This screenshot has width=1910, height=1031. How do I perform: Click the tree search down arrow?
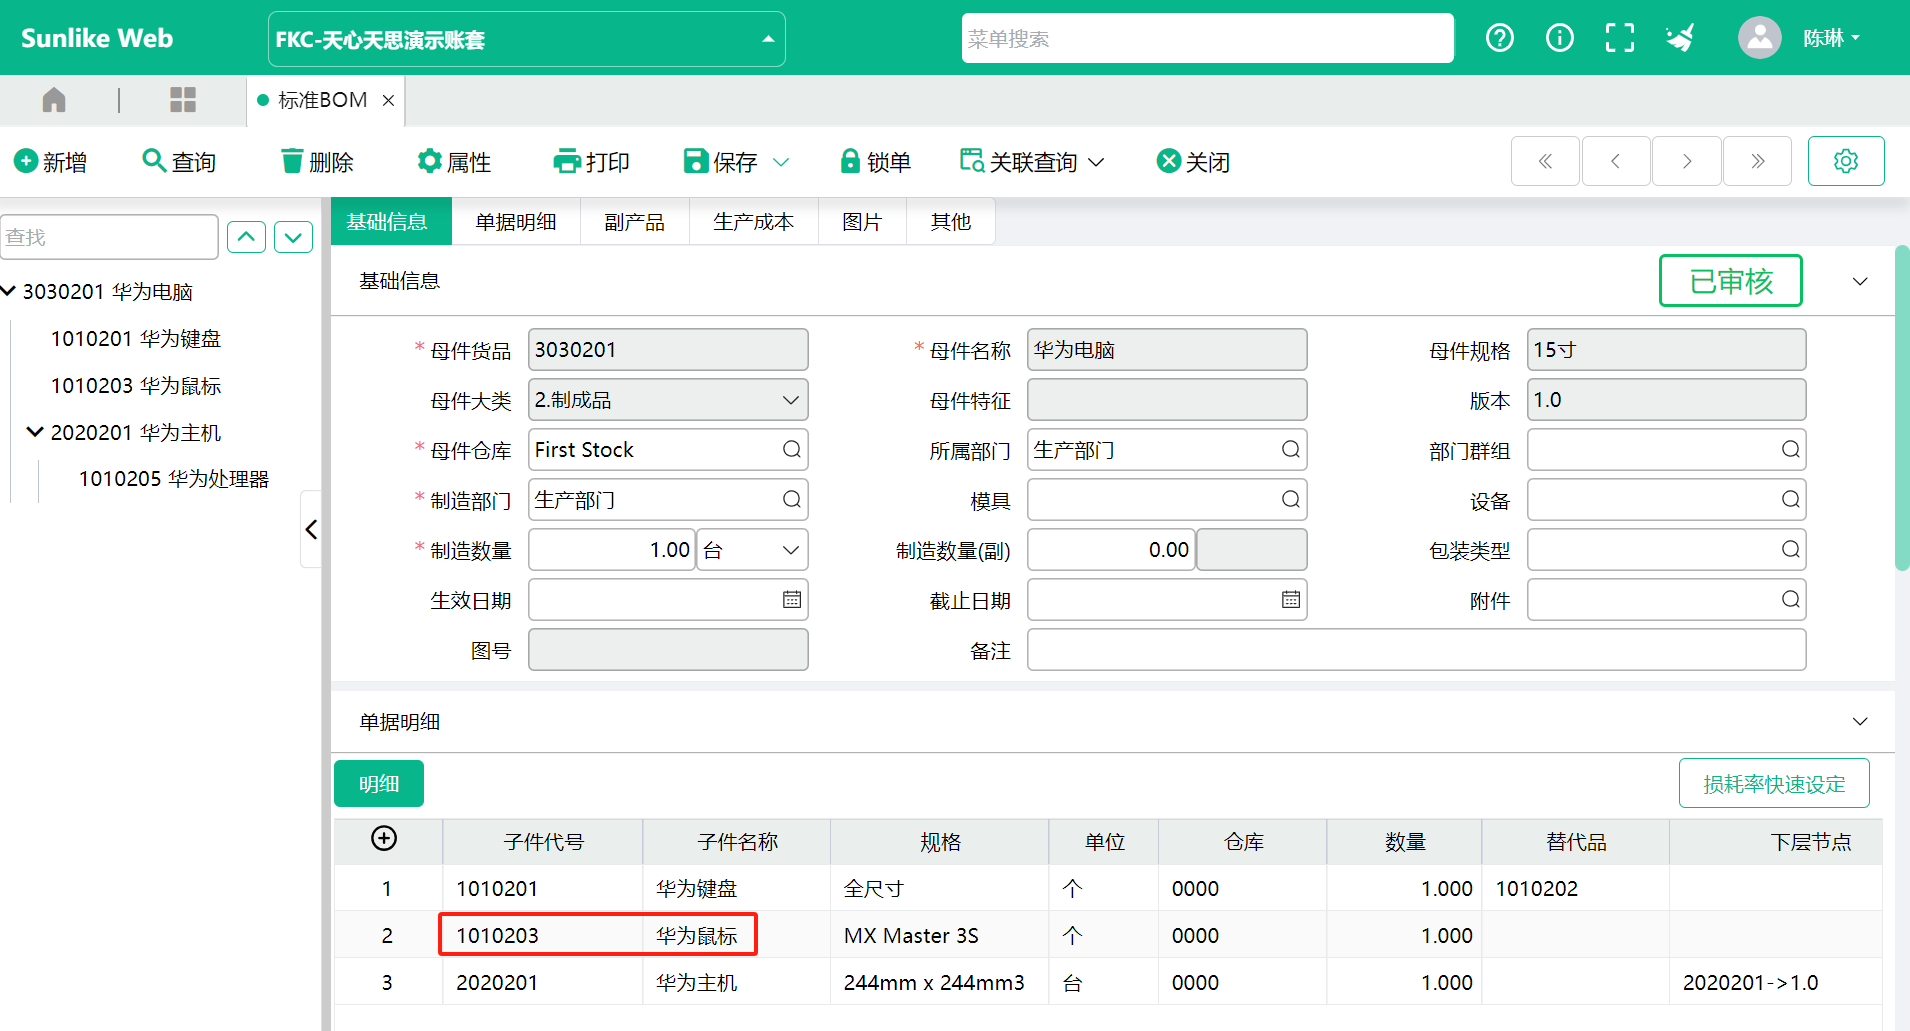pyautogui.click(x=293, y=237)
